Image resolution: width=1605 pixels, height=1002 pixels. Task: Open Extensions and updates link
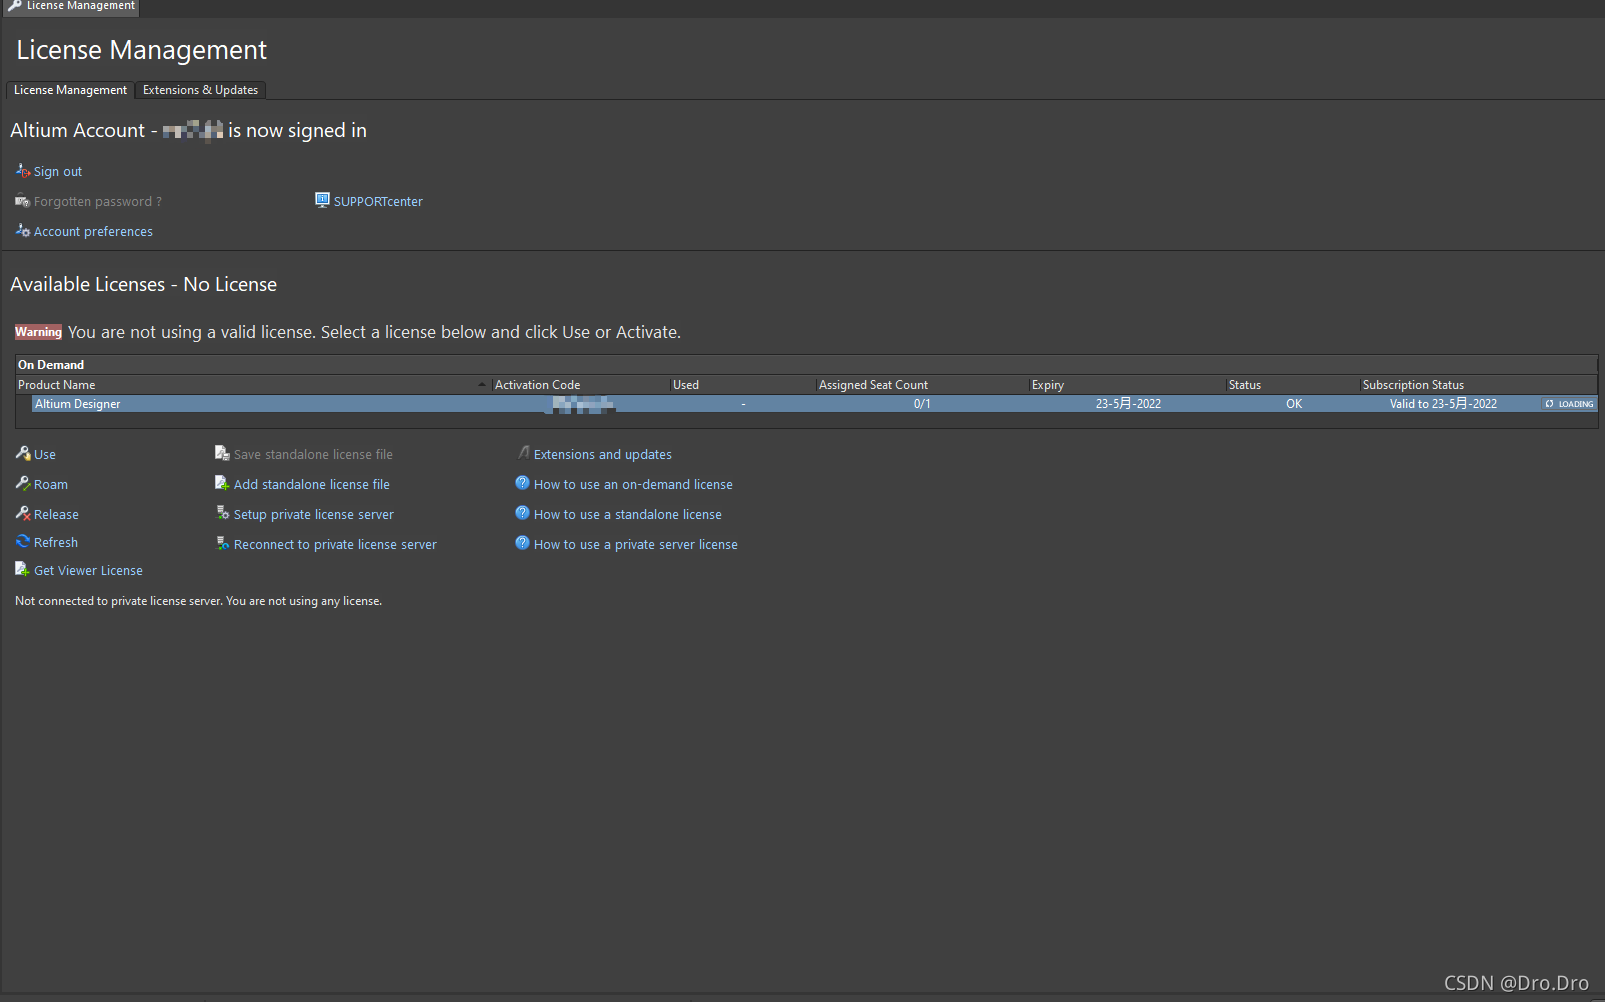(x=603, y=455)
